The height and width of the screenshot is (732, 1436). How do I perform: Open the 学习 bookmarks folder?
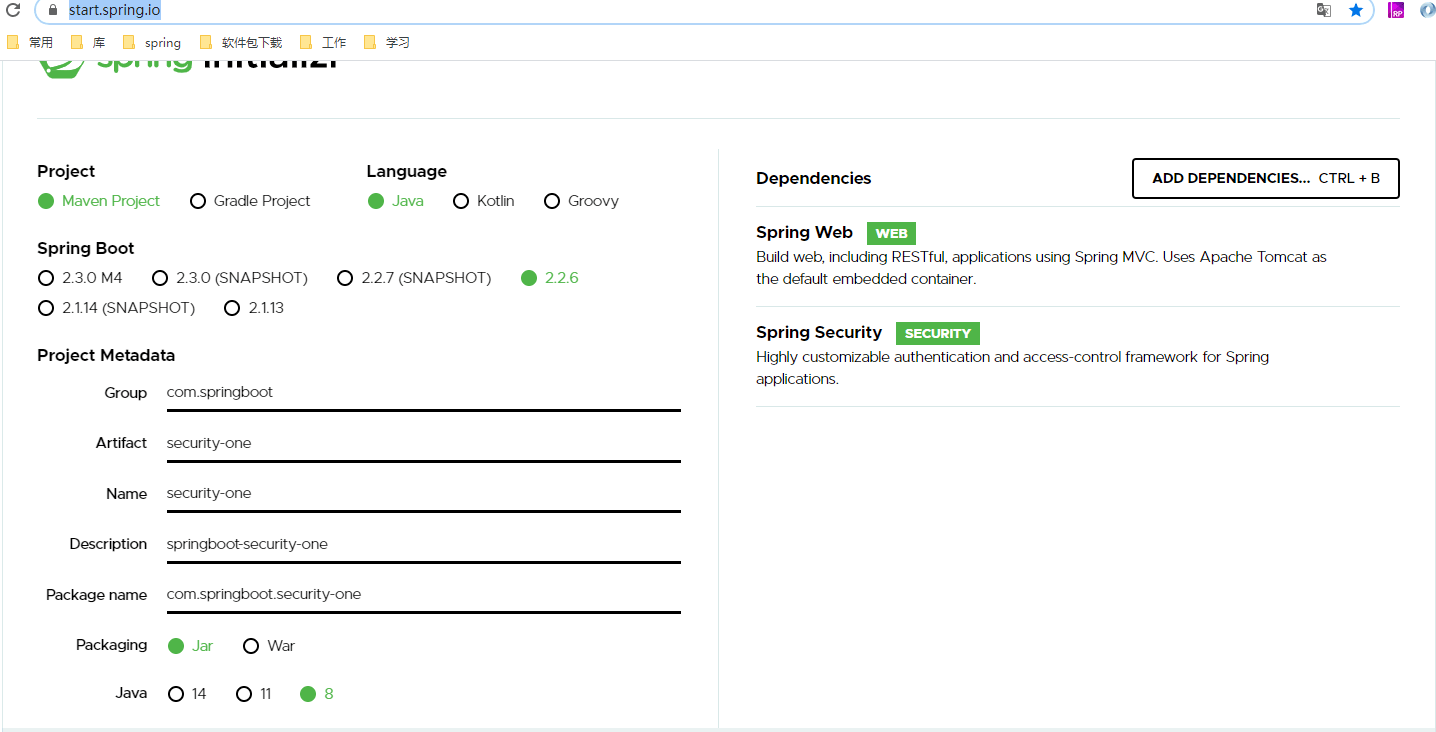pos(387,42)
